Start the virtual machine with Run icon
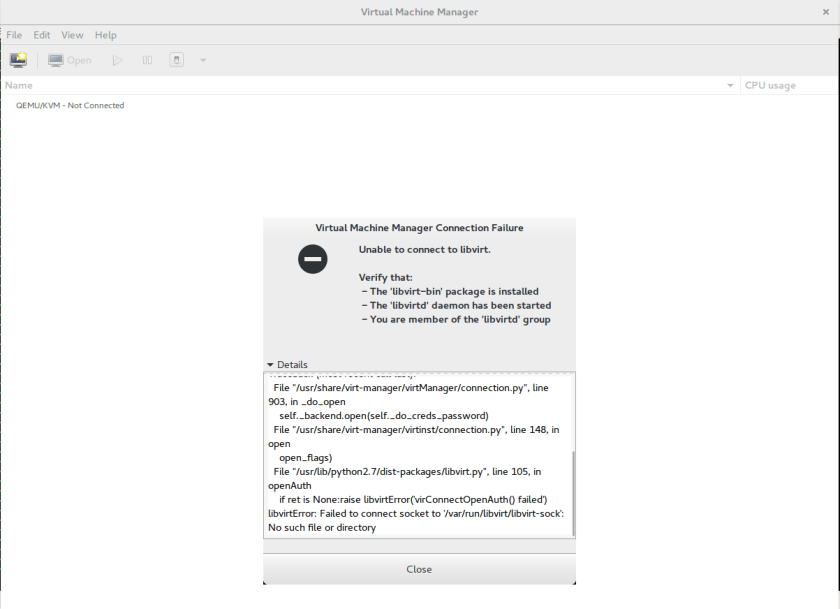This screenshot has width=840, height=609. point(117,60)
